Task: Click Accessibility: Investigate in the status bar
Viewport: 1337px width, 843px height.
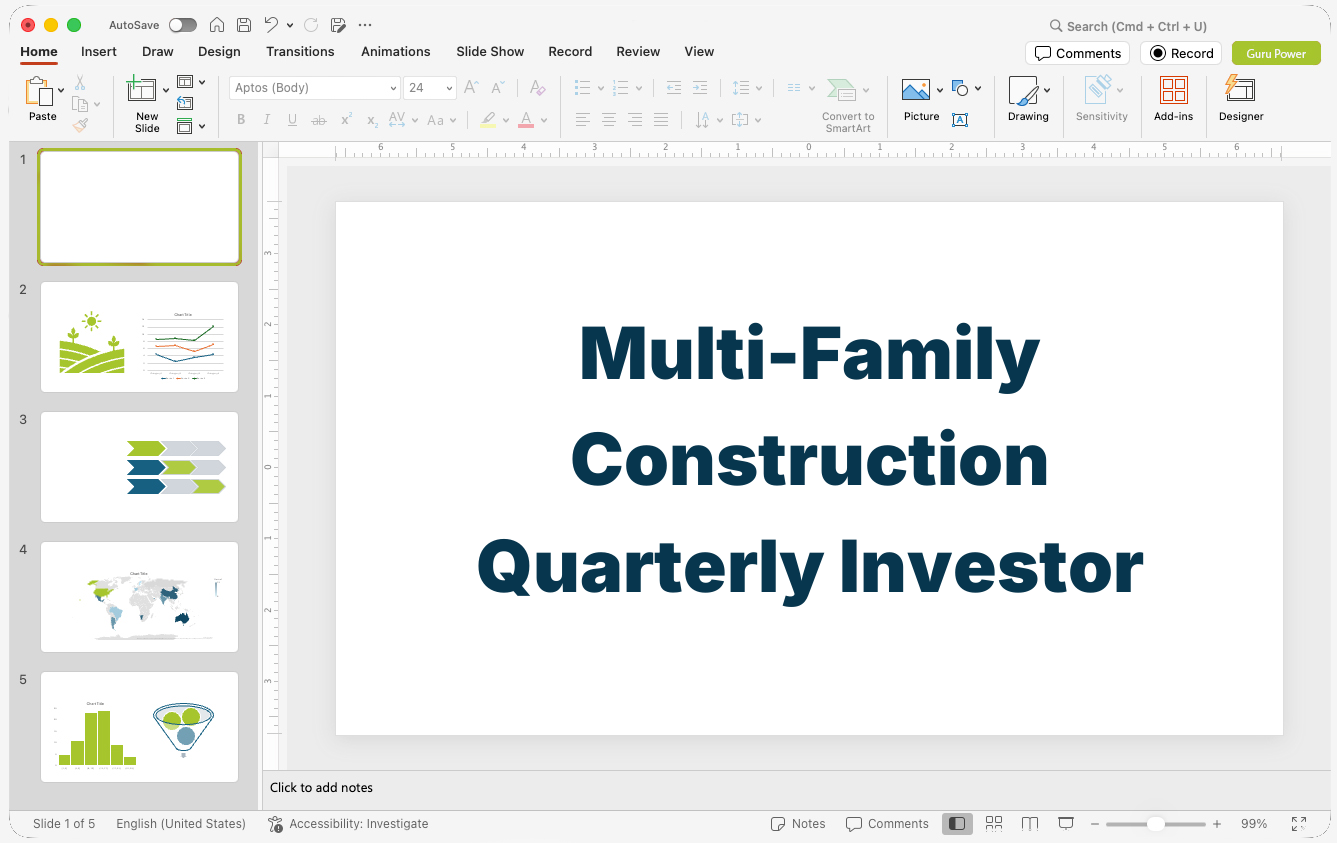Action: (x=348, y=824)
